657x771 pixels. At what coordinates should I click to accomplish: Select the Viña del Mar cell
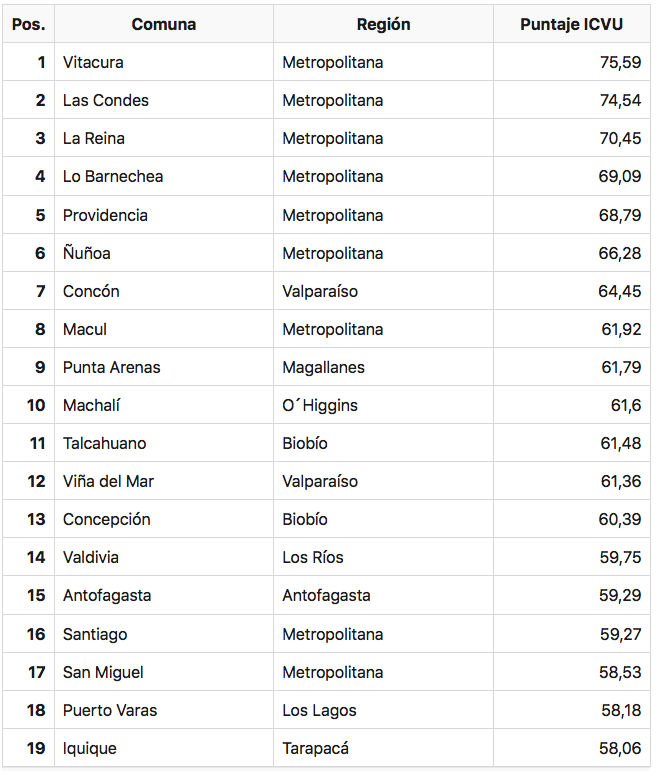[164, 481]
